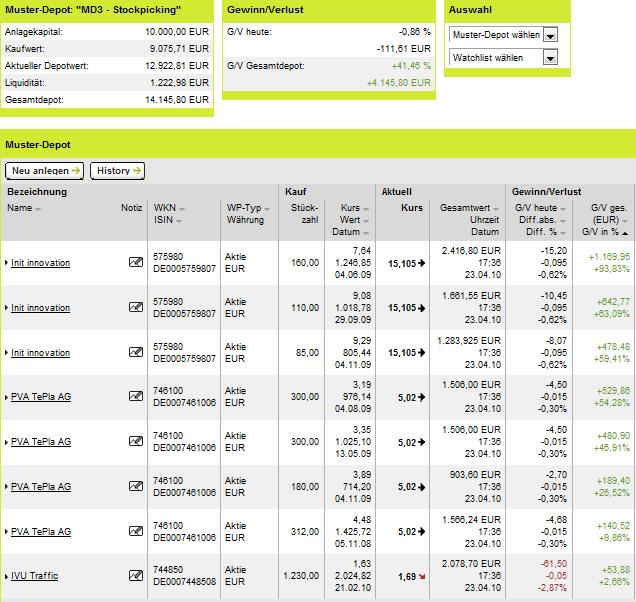The width and height of the screenshot is (636, 602).
Task: Sort by purchase Kurs arrow in Kauf column
Action: (366, 209)
